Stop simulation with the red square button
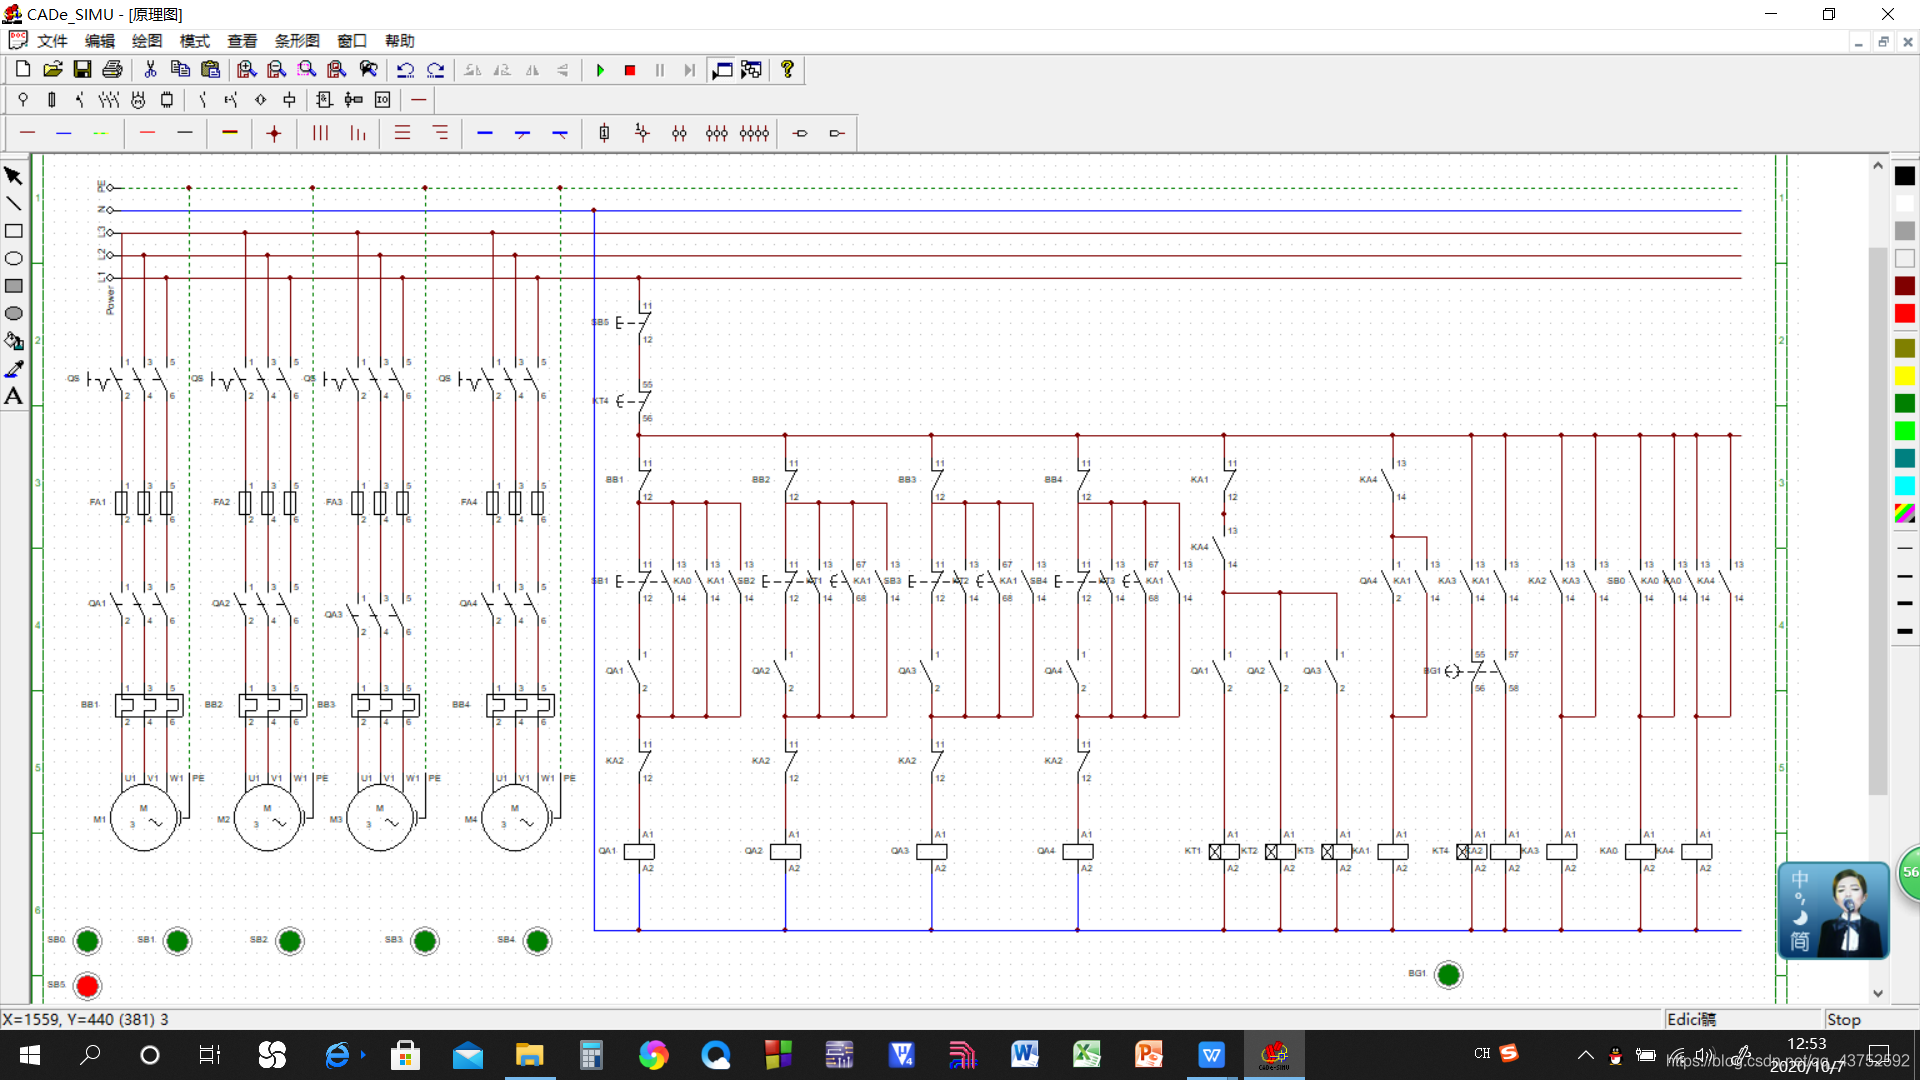 click(x=630, y=70)
